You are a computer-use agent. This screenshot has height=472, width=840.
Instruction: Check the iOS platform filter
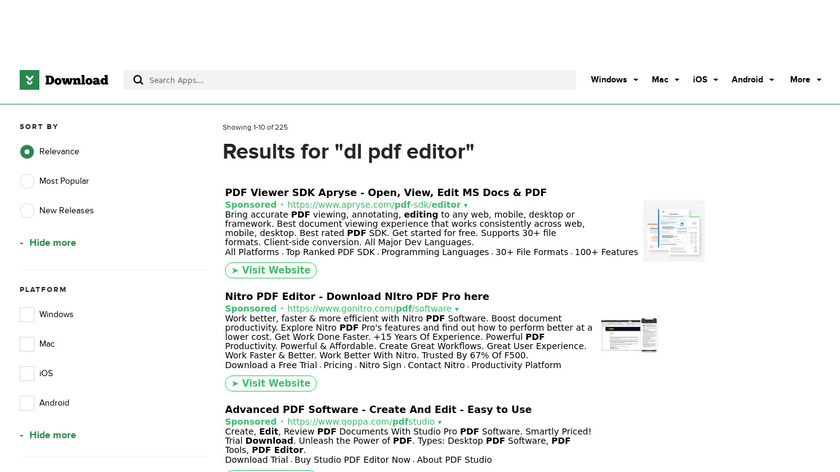coord(27,373)
